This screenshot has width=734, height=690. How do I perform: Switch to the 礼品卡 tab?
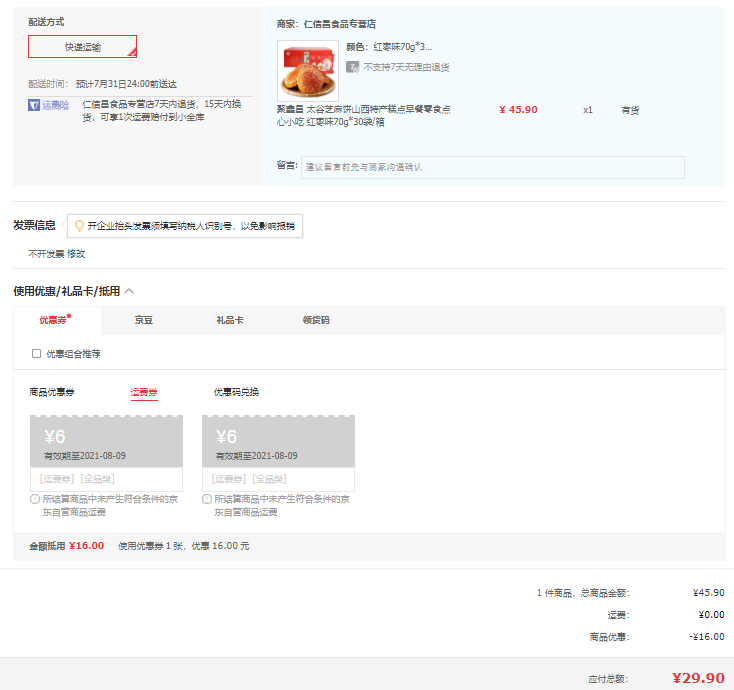230,320
